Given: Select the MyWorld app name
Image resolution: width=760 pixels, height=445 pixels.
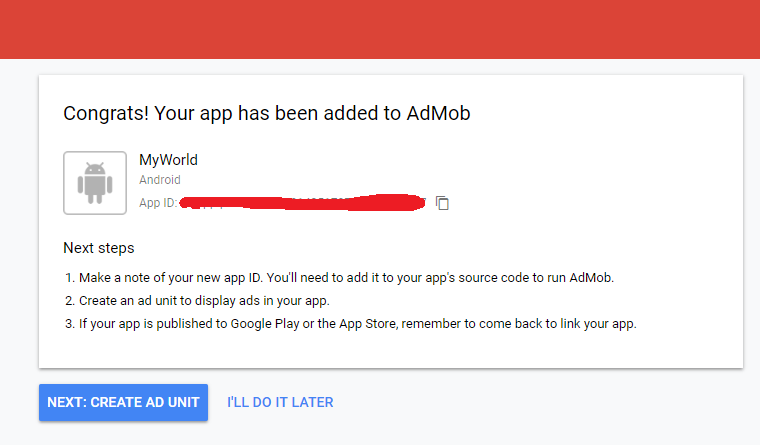Looking at the screenshot, I should [x=168, y=160].
